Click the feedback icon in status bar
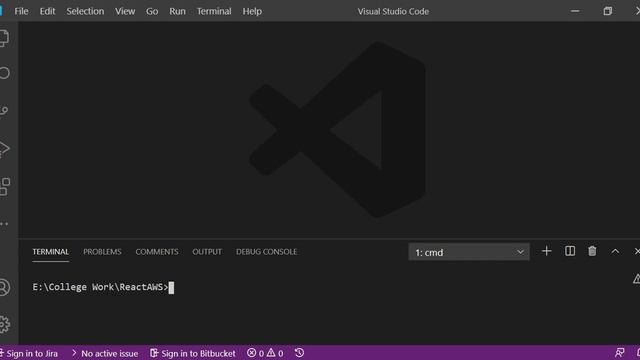The width and height of the screenshot is (640, 360). pos(620,353)
